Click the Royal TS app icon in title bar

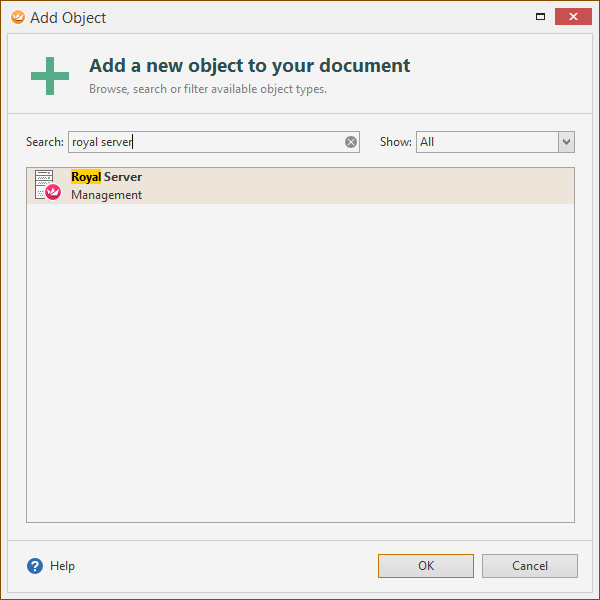[17, 17]
